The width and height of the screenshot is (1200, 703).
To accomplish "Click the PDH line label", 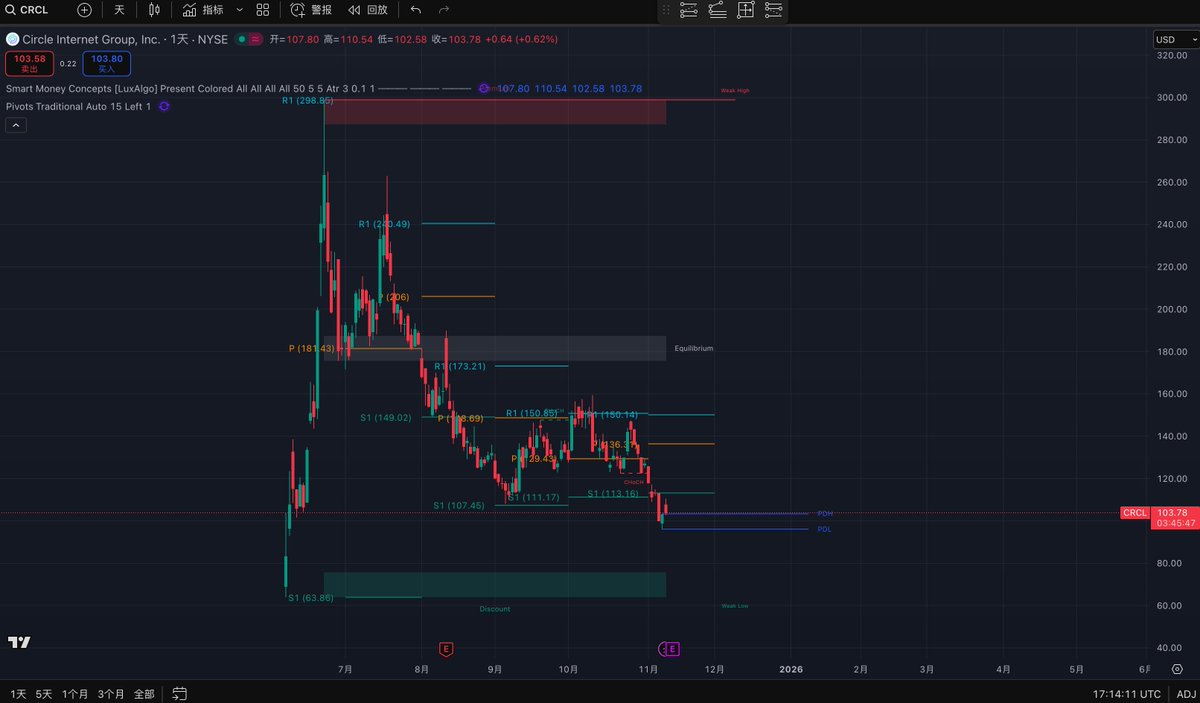I will pyautogui.click(x=825, y=513).
